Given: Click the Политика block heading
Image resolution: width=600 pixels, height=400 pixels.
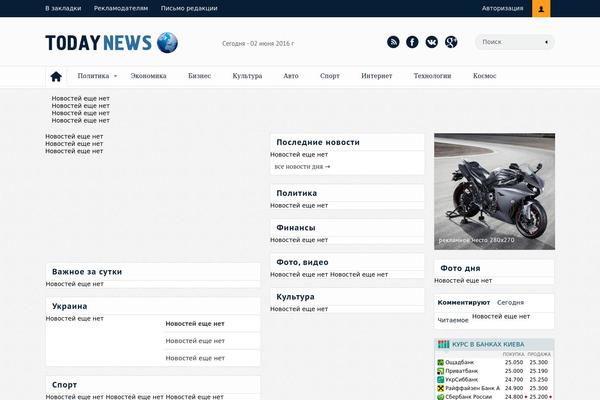Looking at the screenshot, I should pyautogui.click(x=297, y=193).
